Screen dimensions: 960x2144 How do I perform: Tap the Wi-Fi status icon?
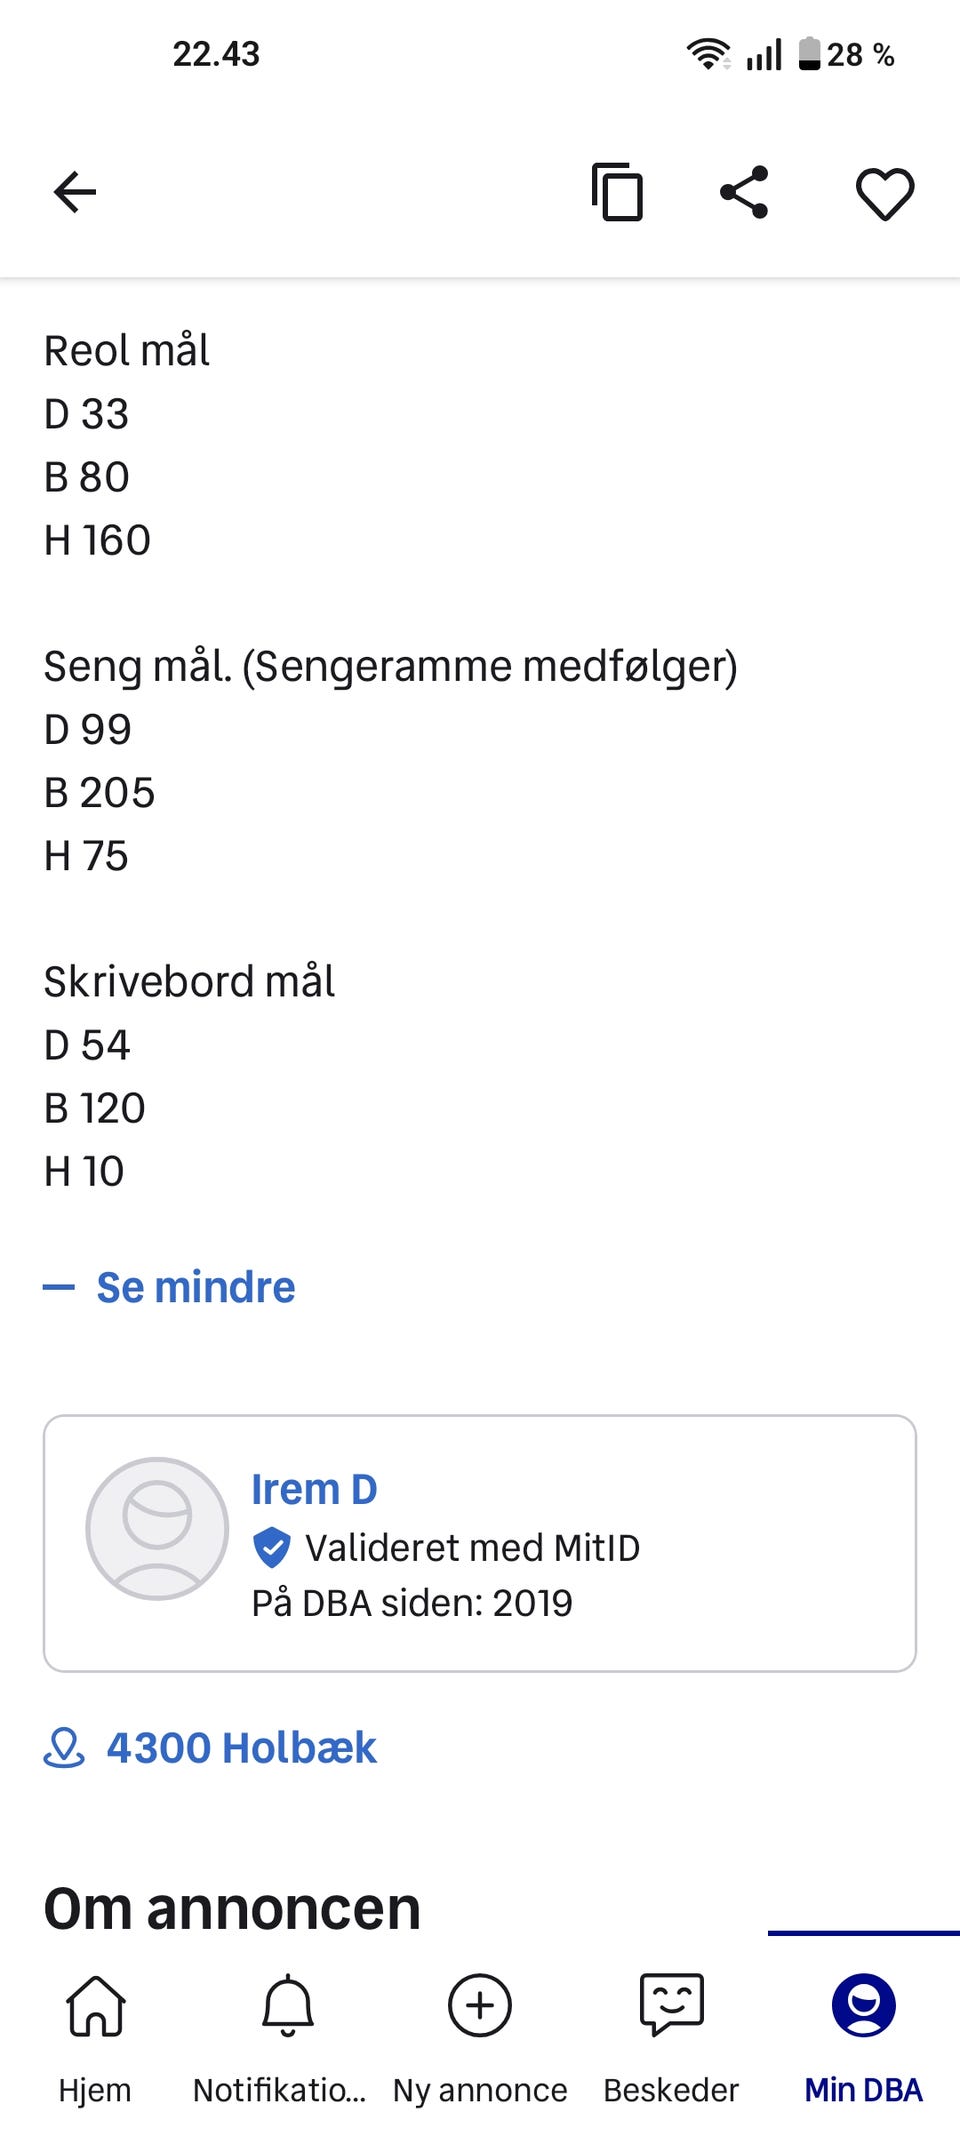tap(708, 54)
